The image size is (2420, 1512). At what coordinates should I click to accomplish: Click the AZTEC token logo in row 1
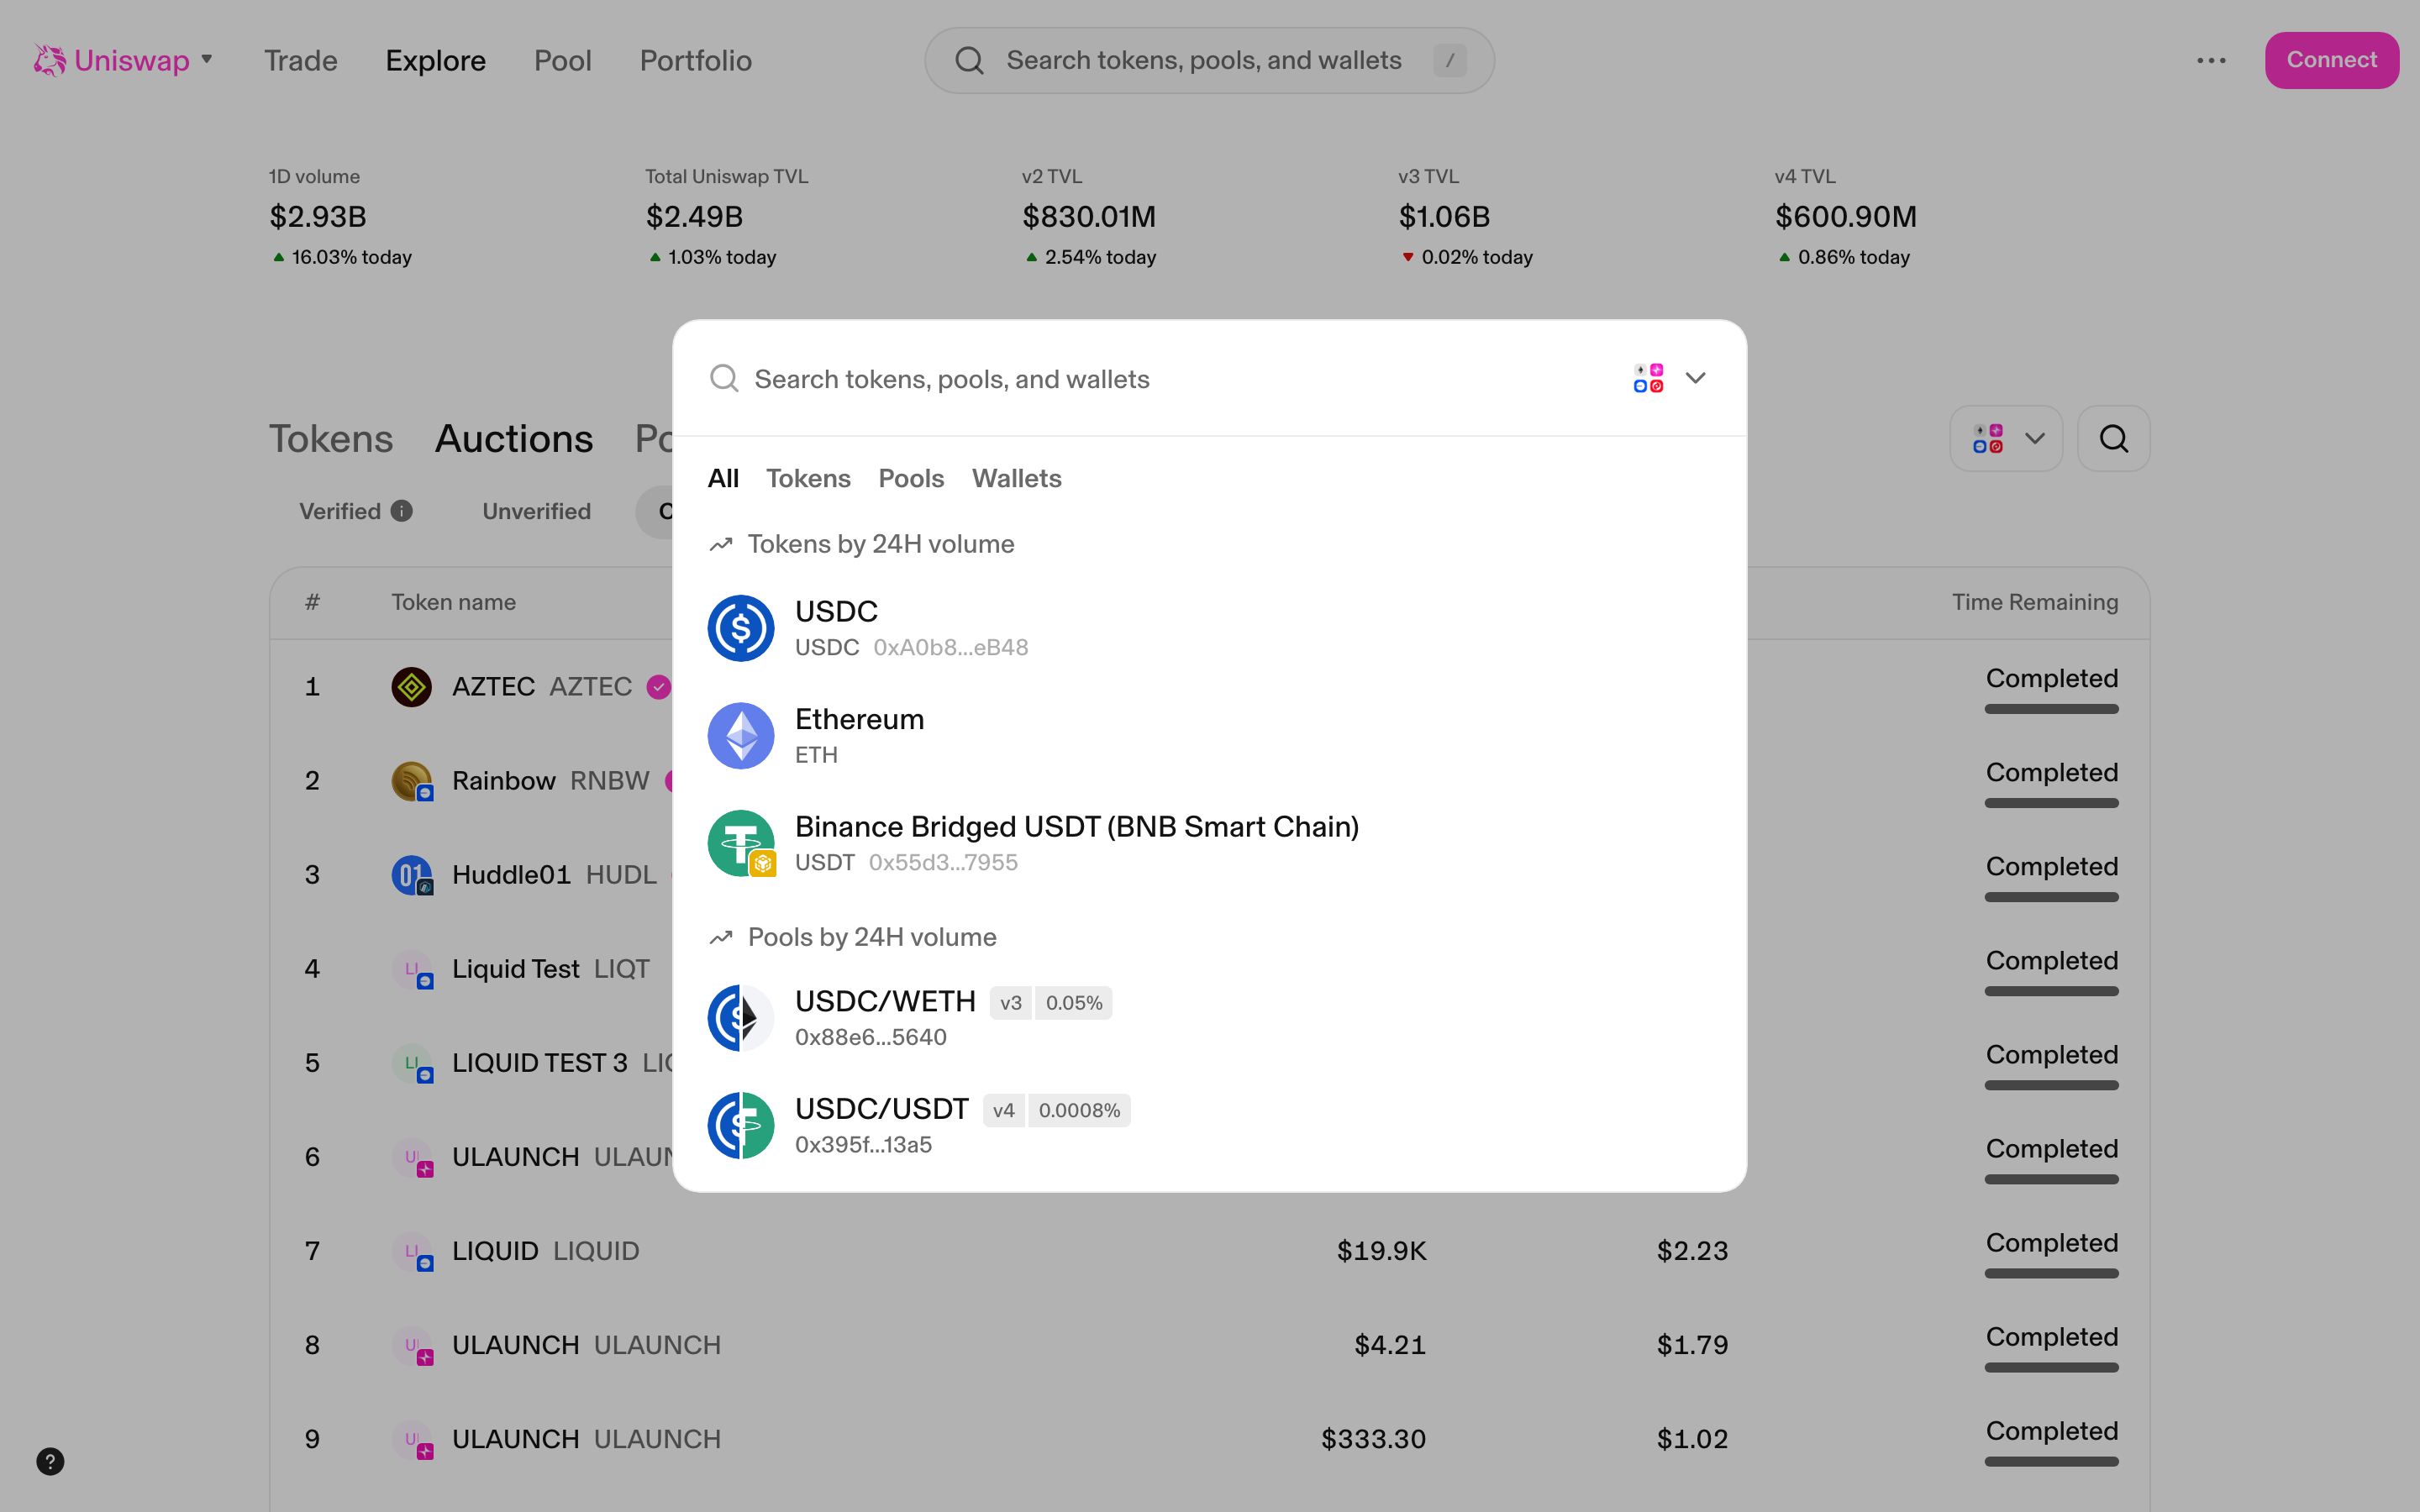(x=411, y=686)
